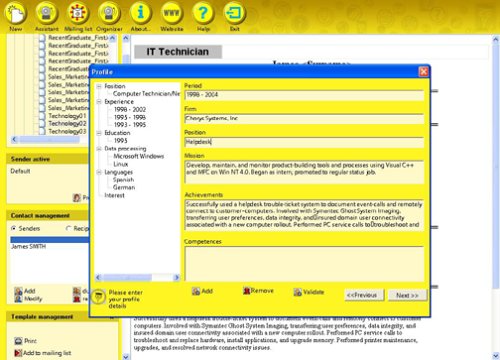Collapse the Data processing tree node
The height and width of the screenshot is (360, 500).
tap(99, 149)
